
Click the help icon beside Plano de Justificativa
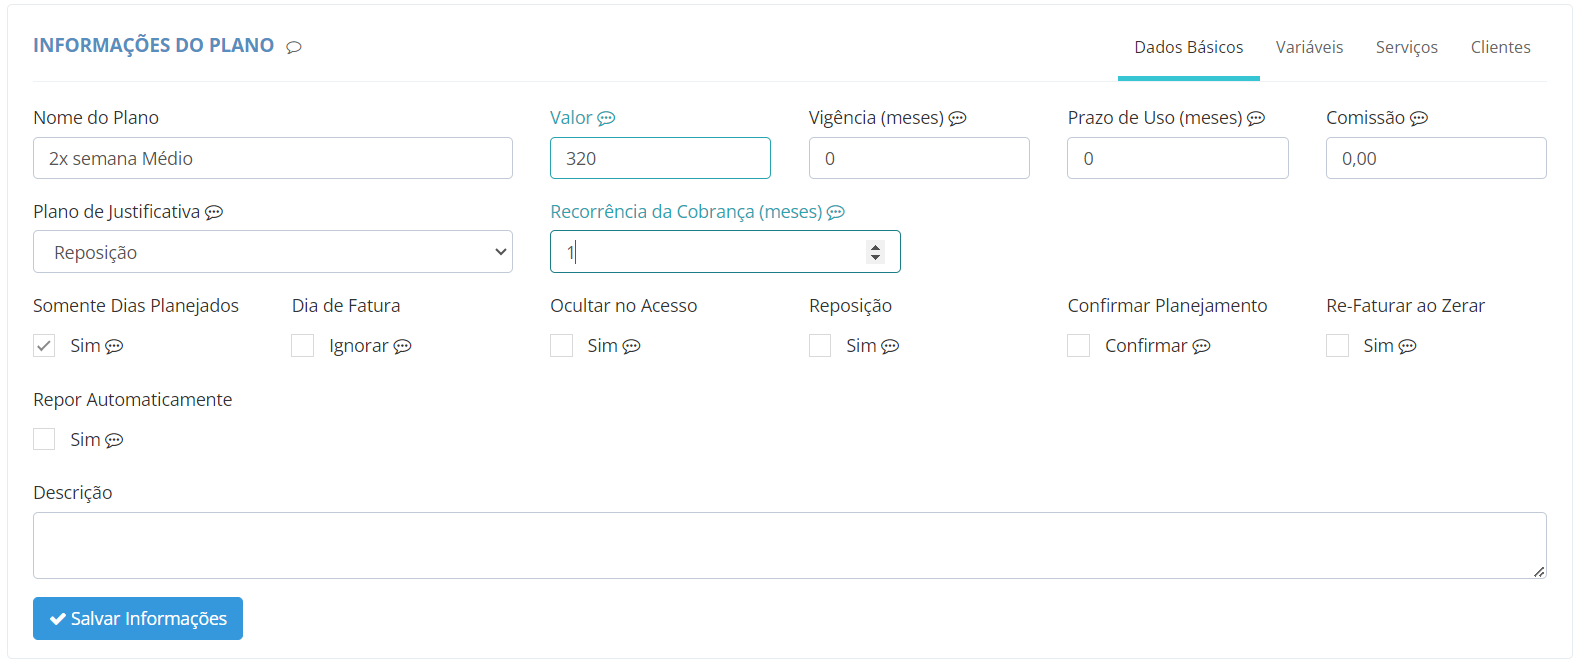[214, 212]
